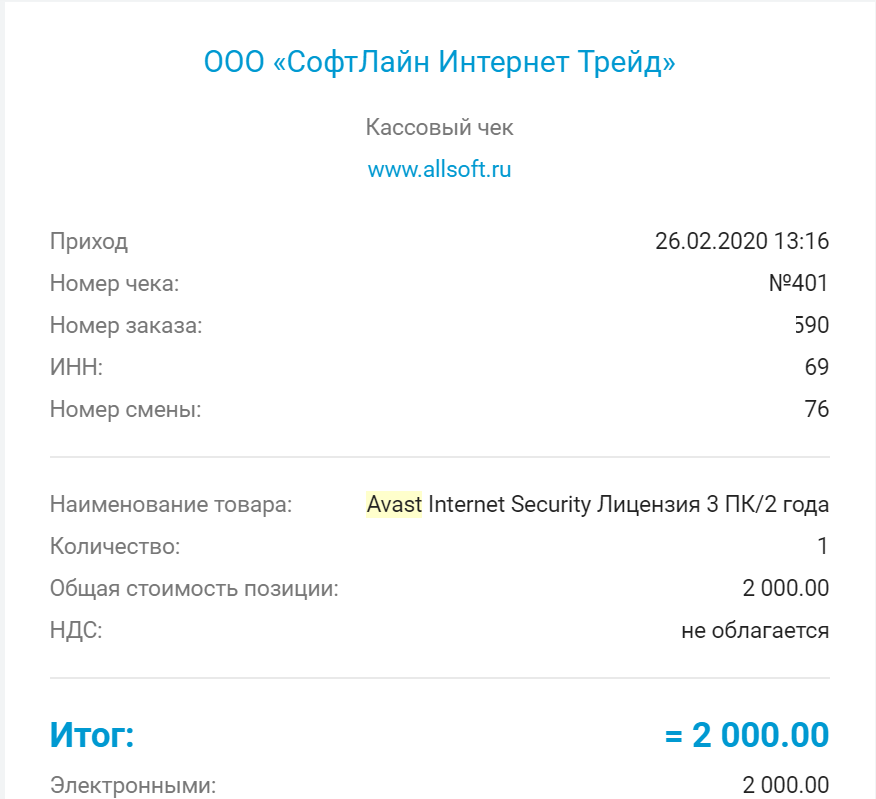Viewport: 876px width, 799px height.
Task: Click the Количество label
Action: point(115,546)
